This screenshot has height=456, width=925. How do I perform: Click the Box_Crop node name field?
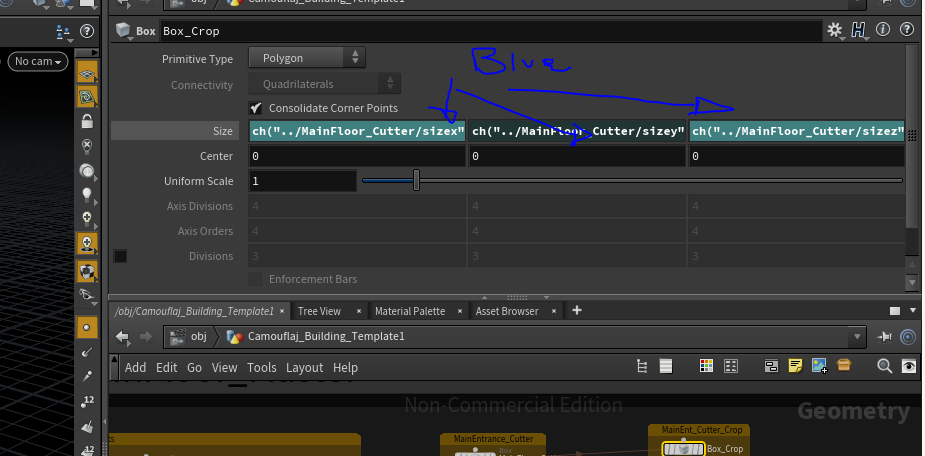coord(491,31)
